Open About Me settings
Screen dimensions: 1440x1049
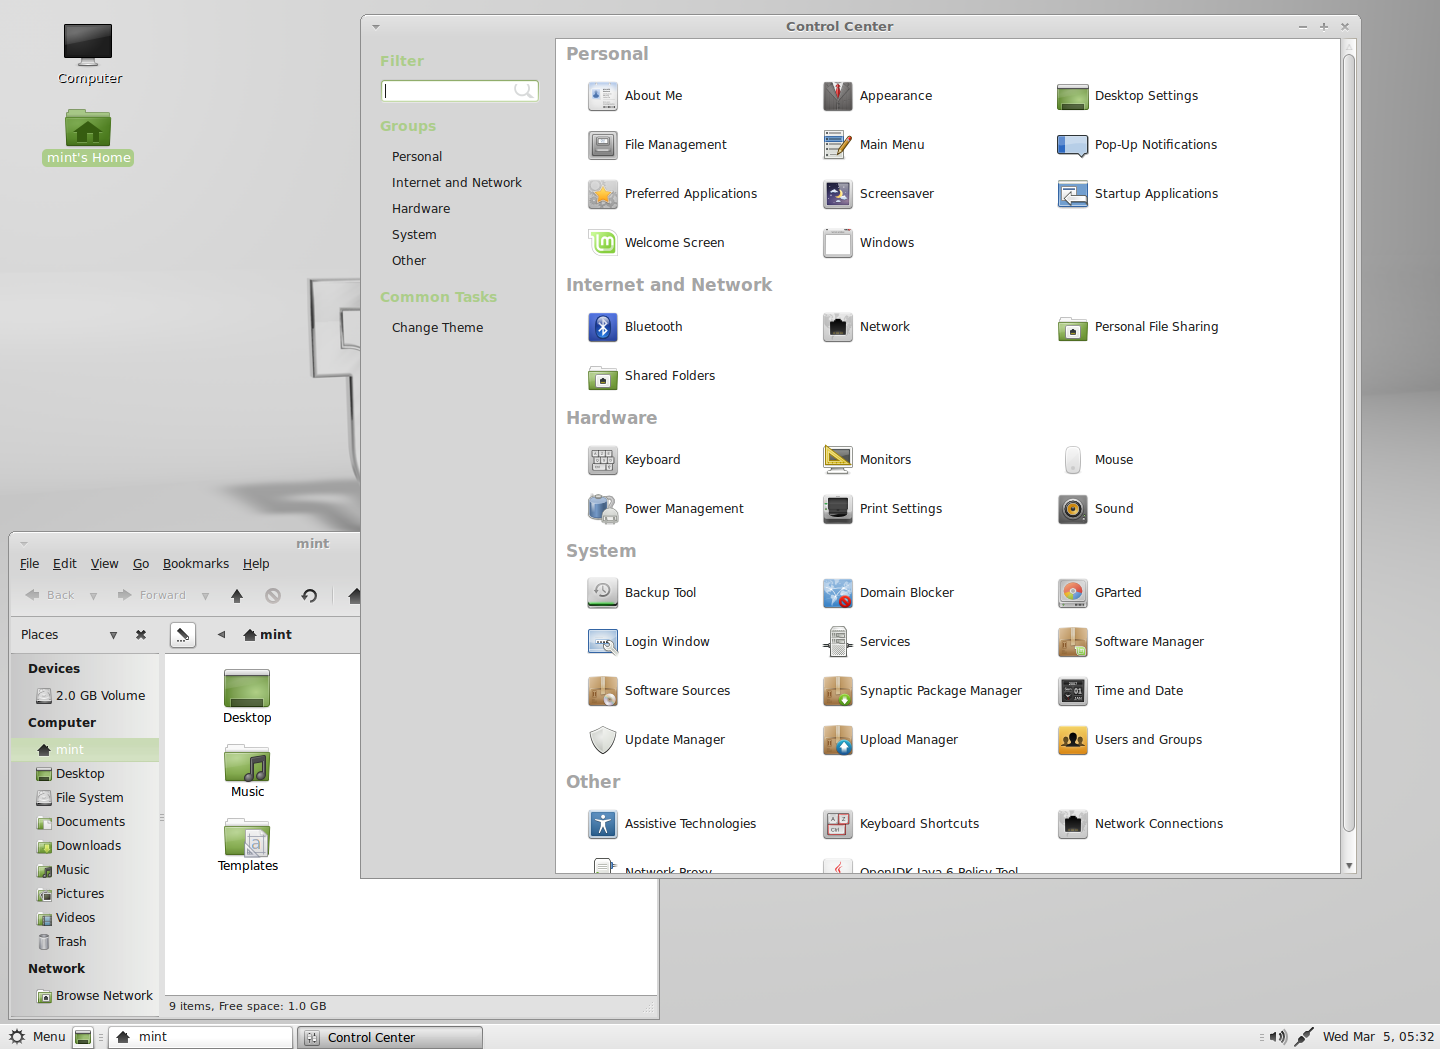[x=636, y=96]
